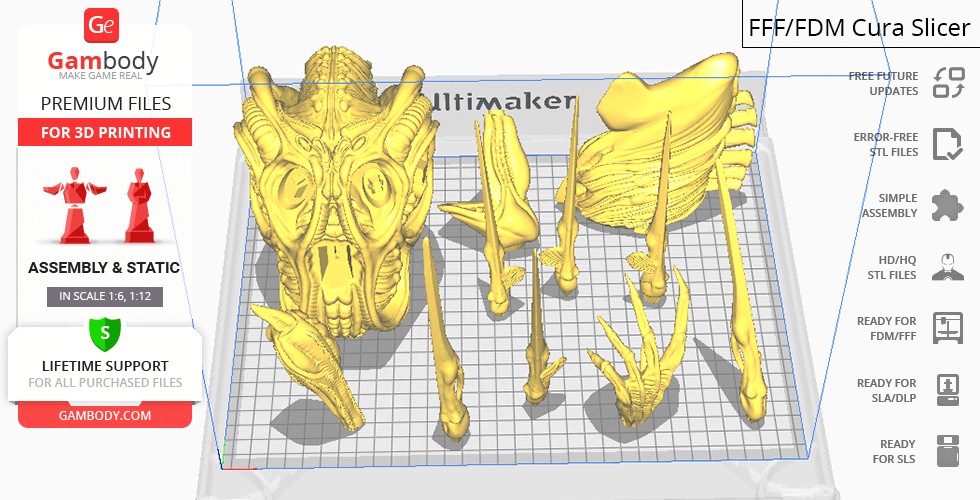Open the GAMBODY.COM link
This screenshot has height=500, width=980.
[104, 415]
